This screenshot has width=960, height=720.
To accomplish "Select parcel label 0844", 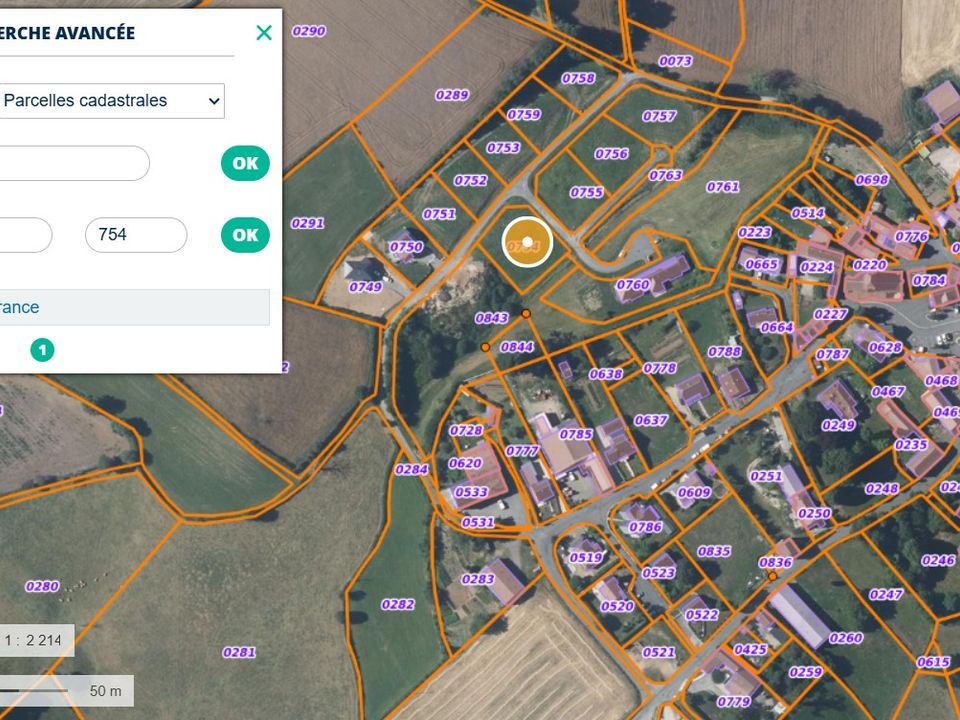I will (517, 347).
